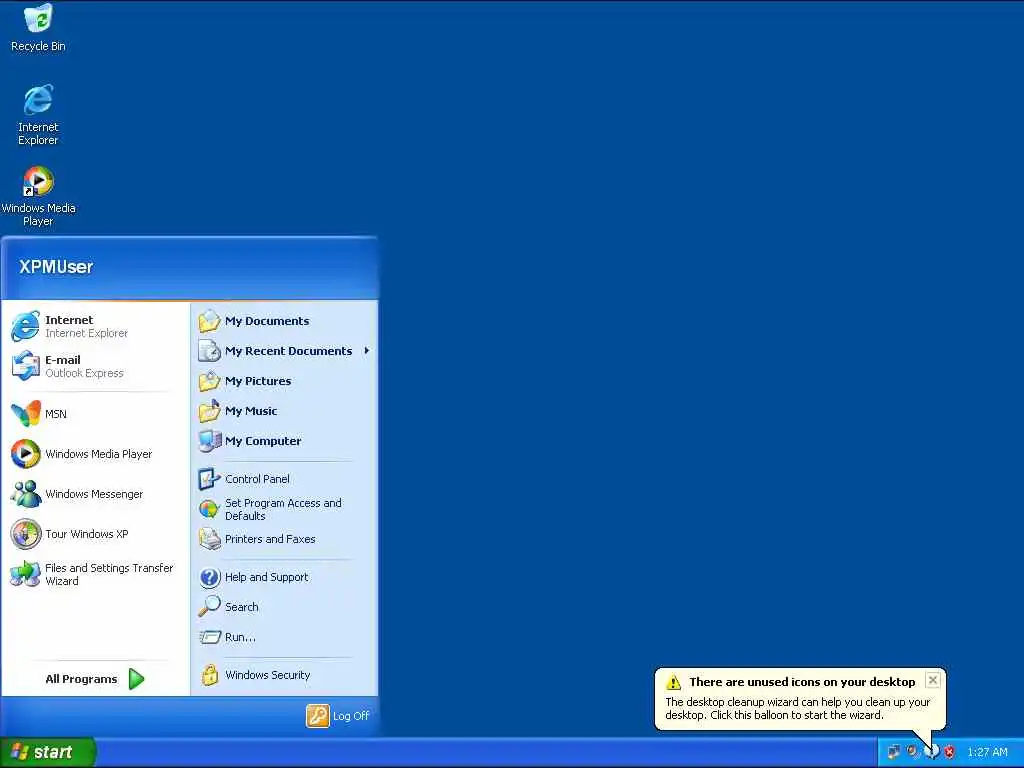Screen dimensions: 1024x768
Task: Open Help and Support
Action: click(x=284, y=577)
